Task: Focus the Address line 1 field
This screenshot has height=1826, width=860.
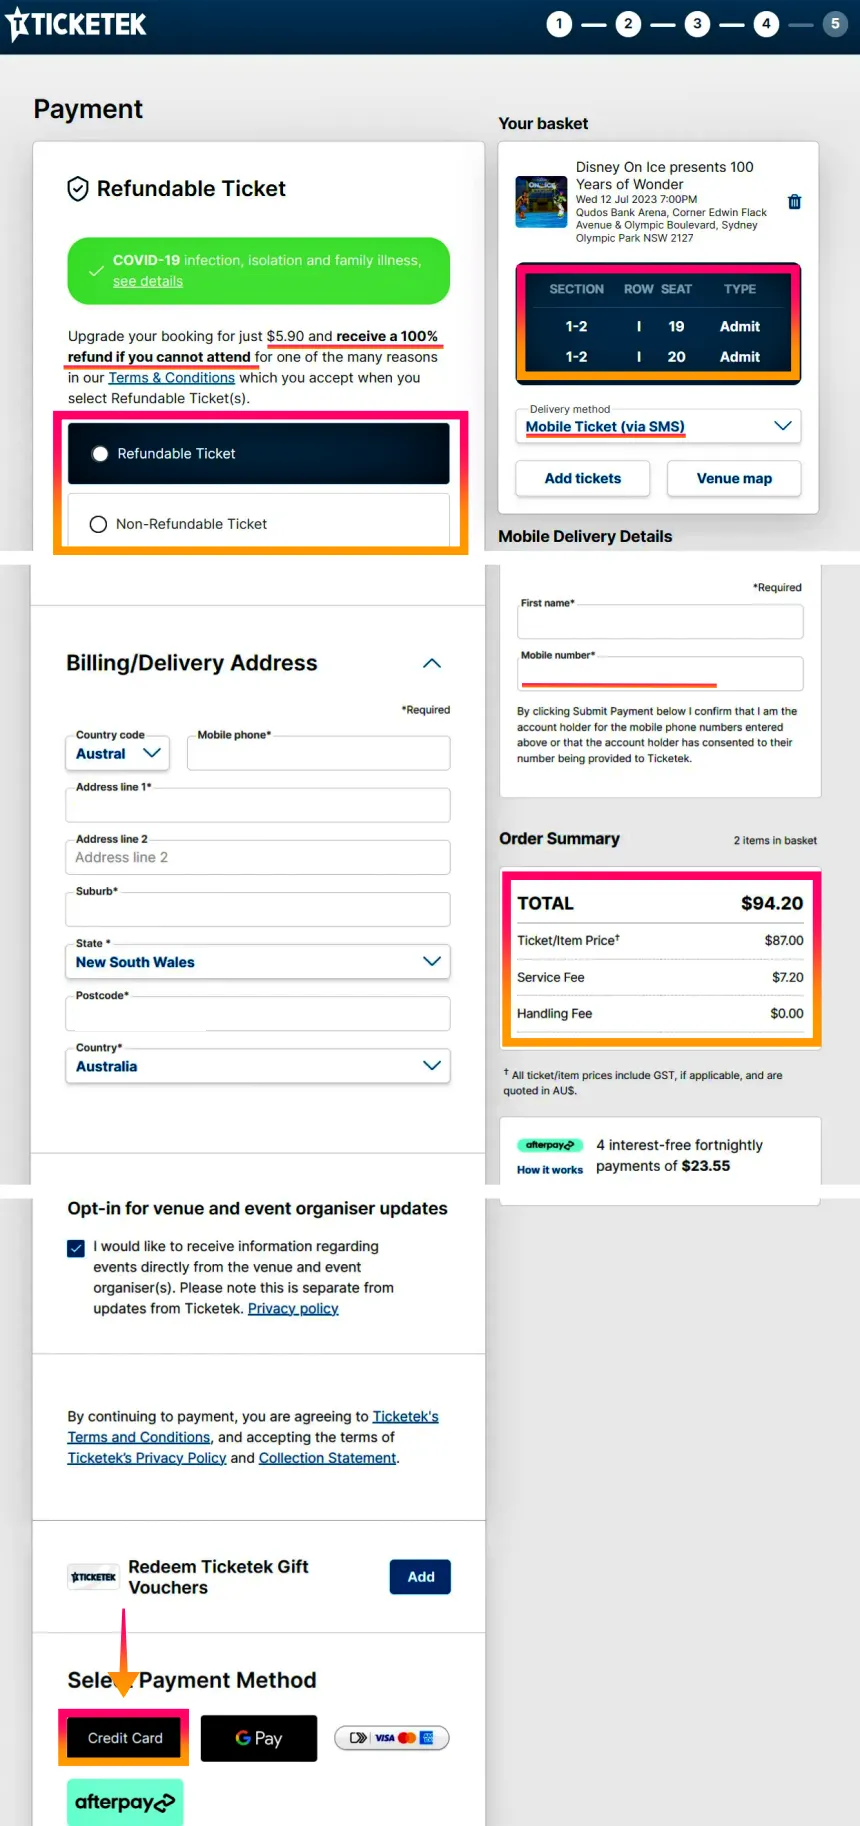Action: pos(258,805)
